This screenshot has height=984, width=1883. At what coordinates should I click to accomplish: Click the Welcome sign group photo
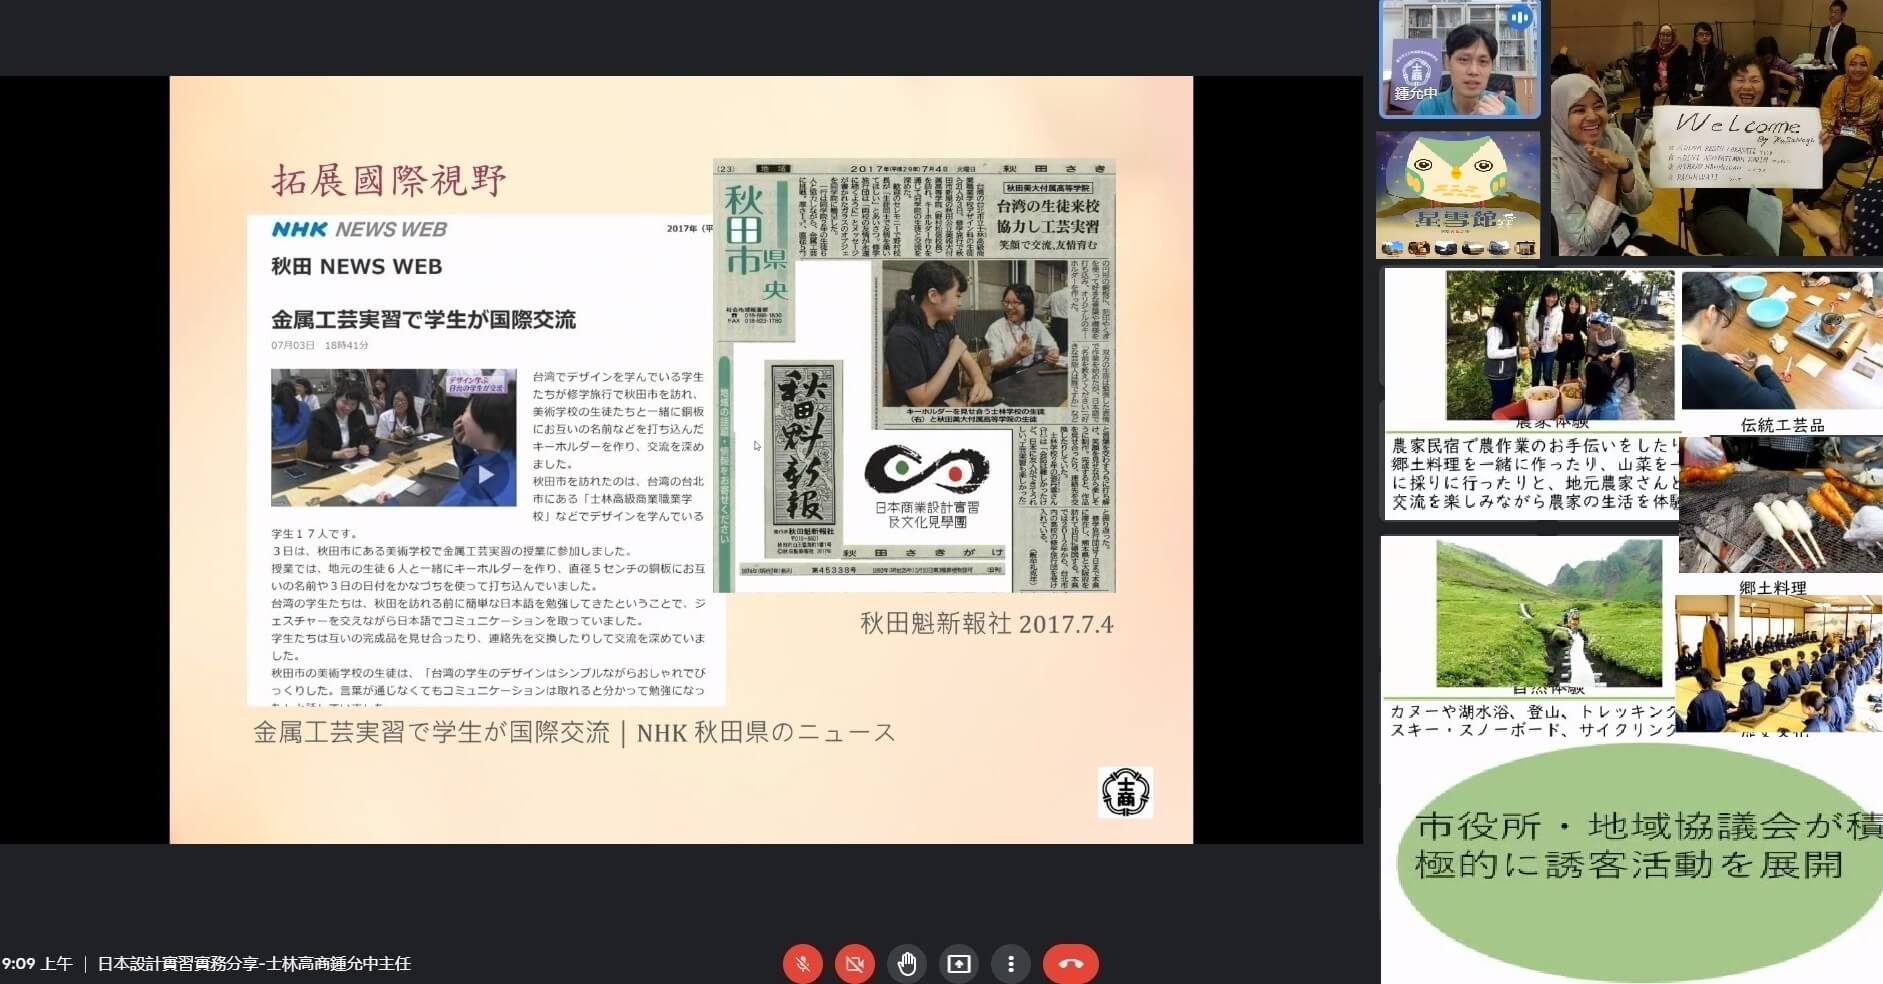1716,128
